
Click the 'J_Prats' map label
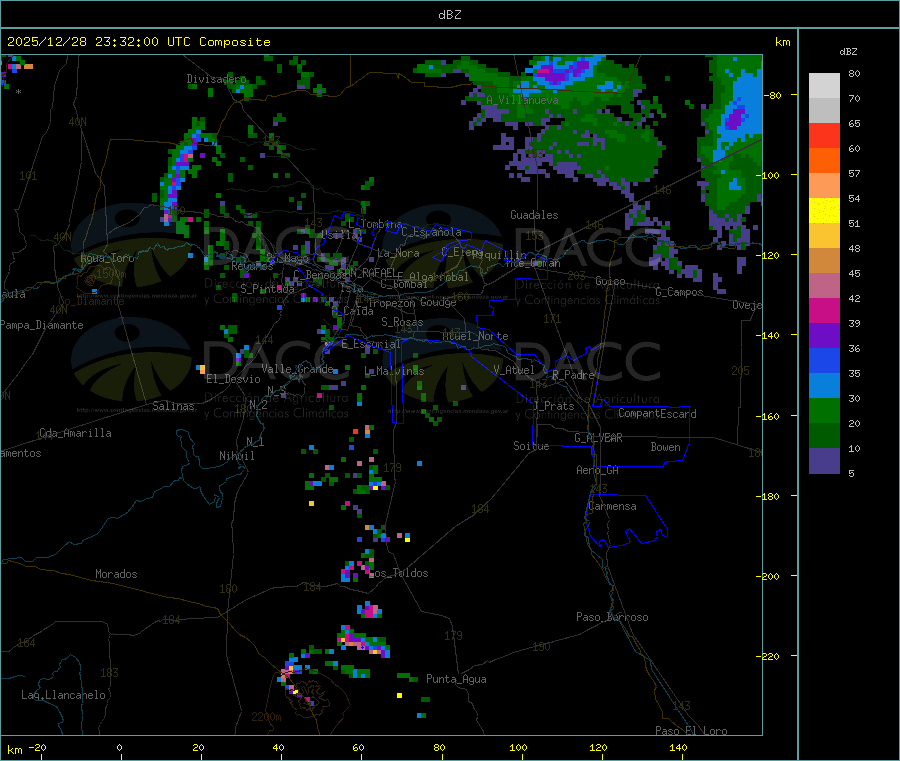554,406
